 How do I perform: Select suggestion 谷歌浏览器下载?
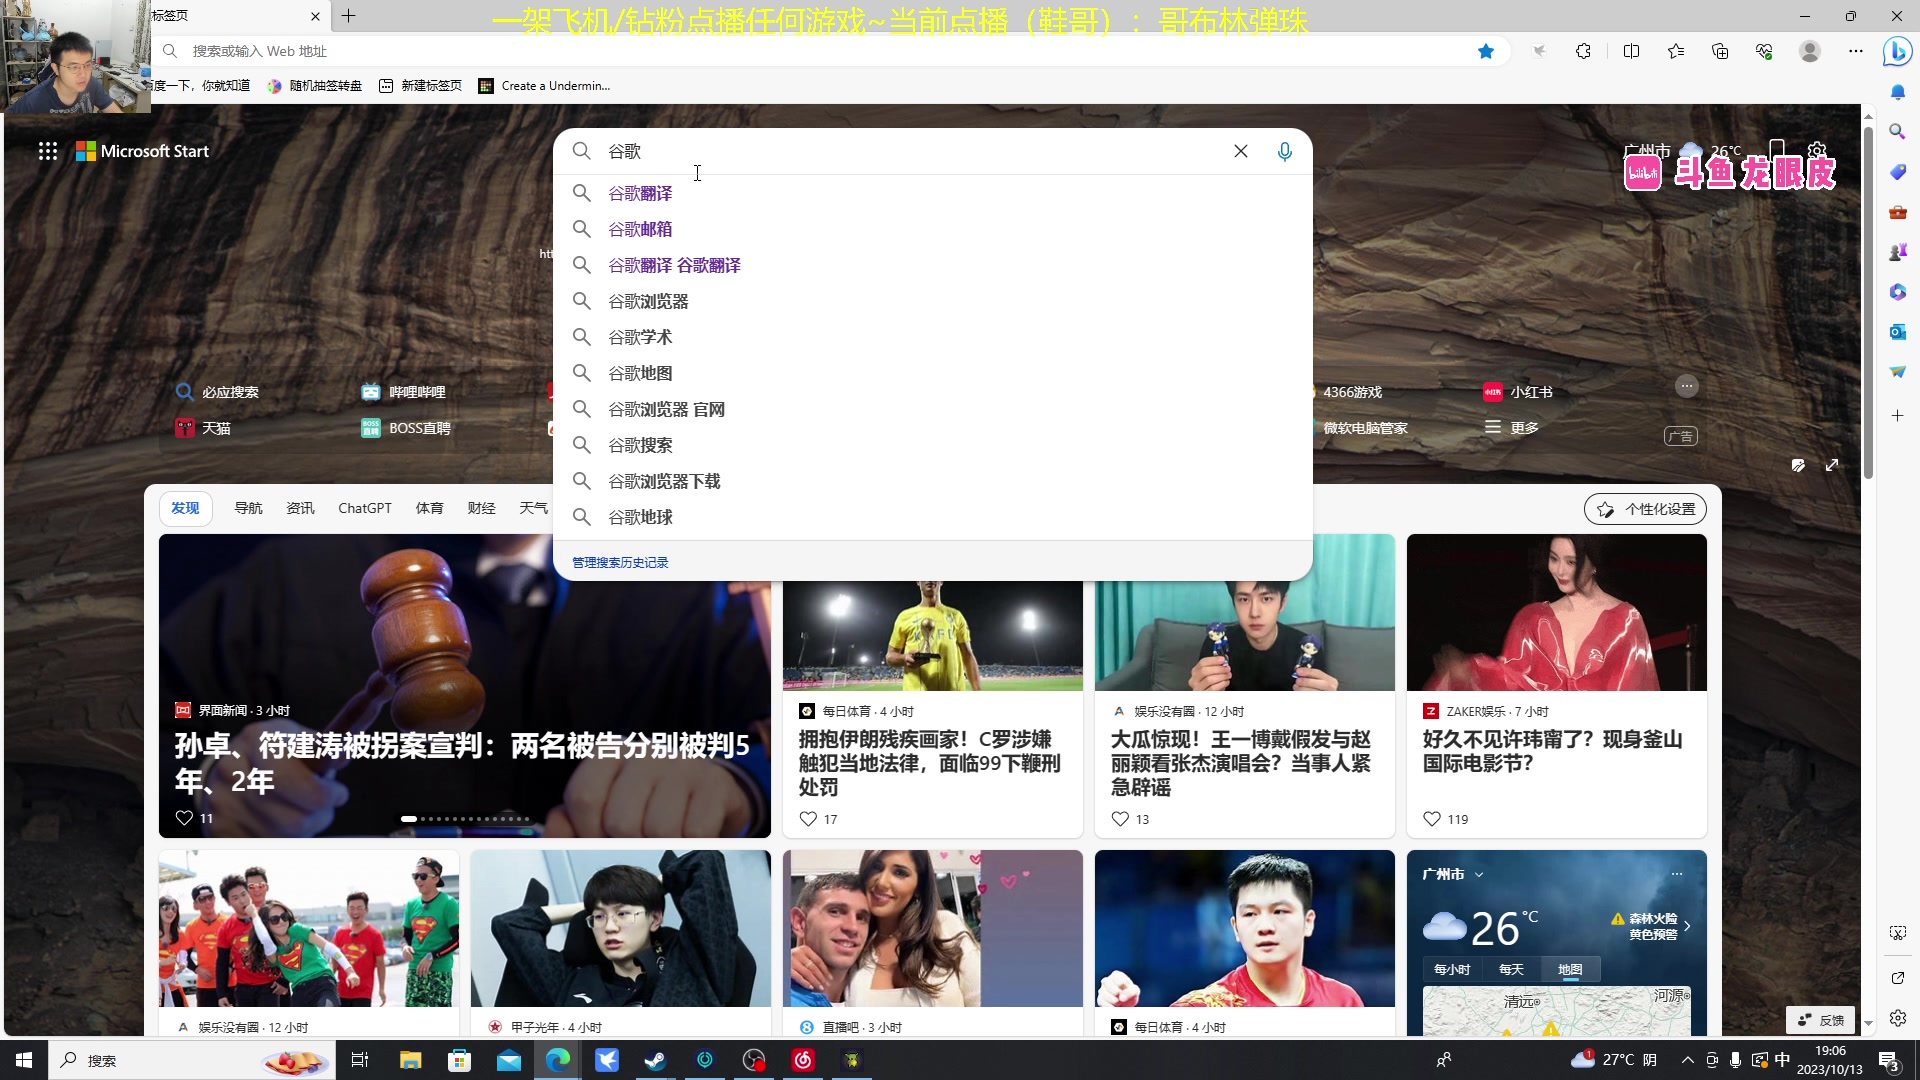pos(933,481)
